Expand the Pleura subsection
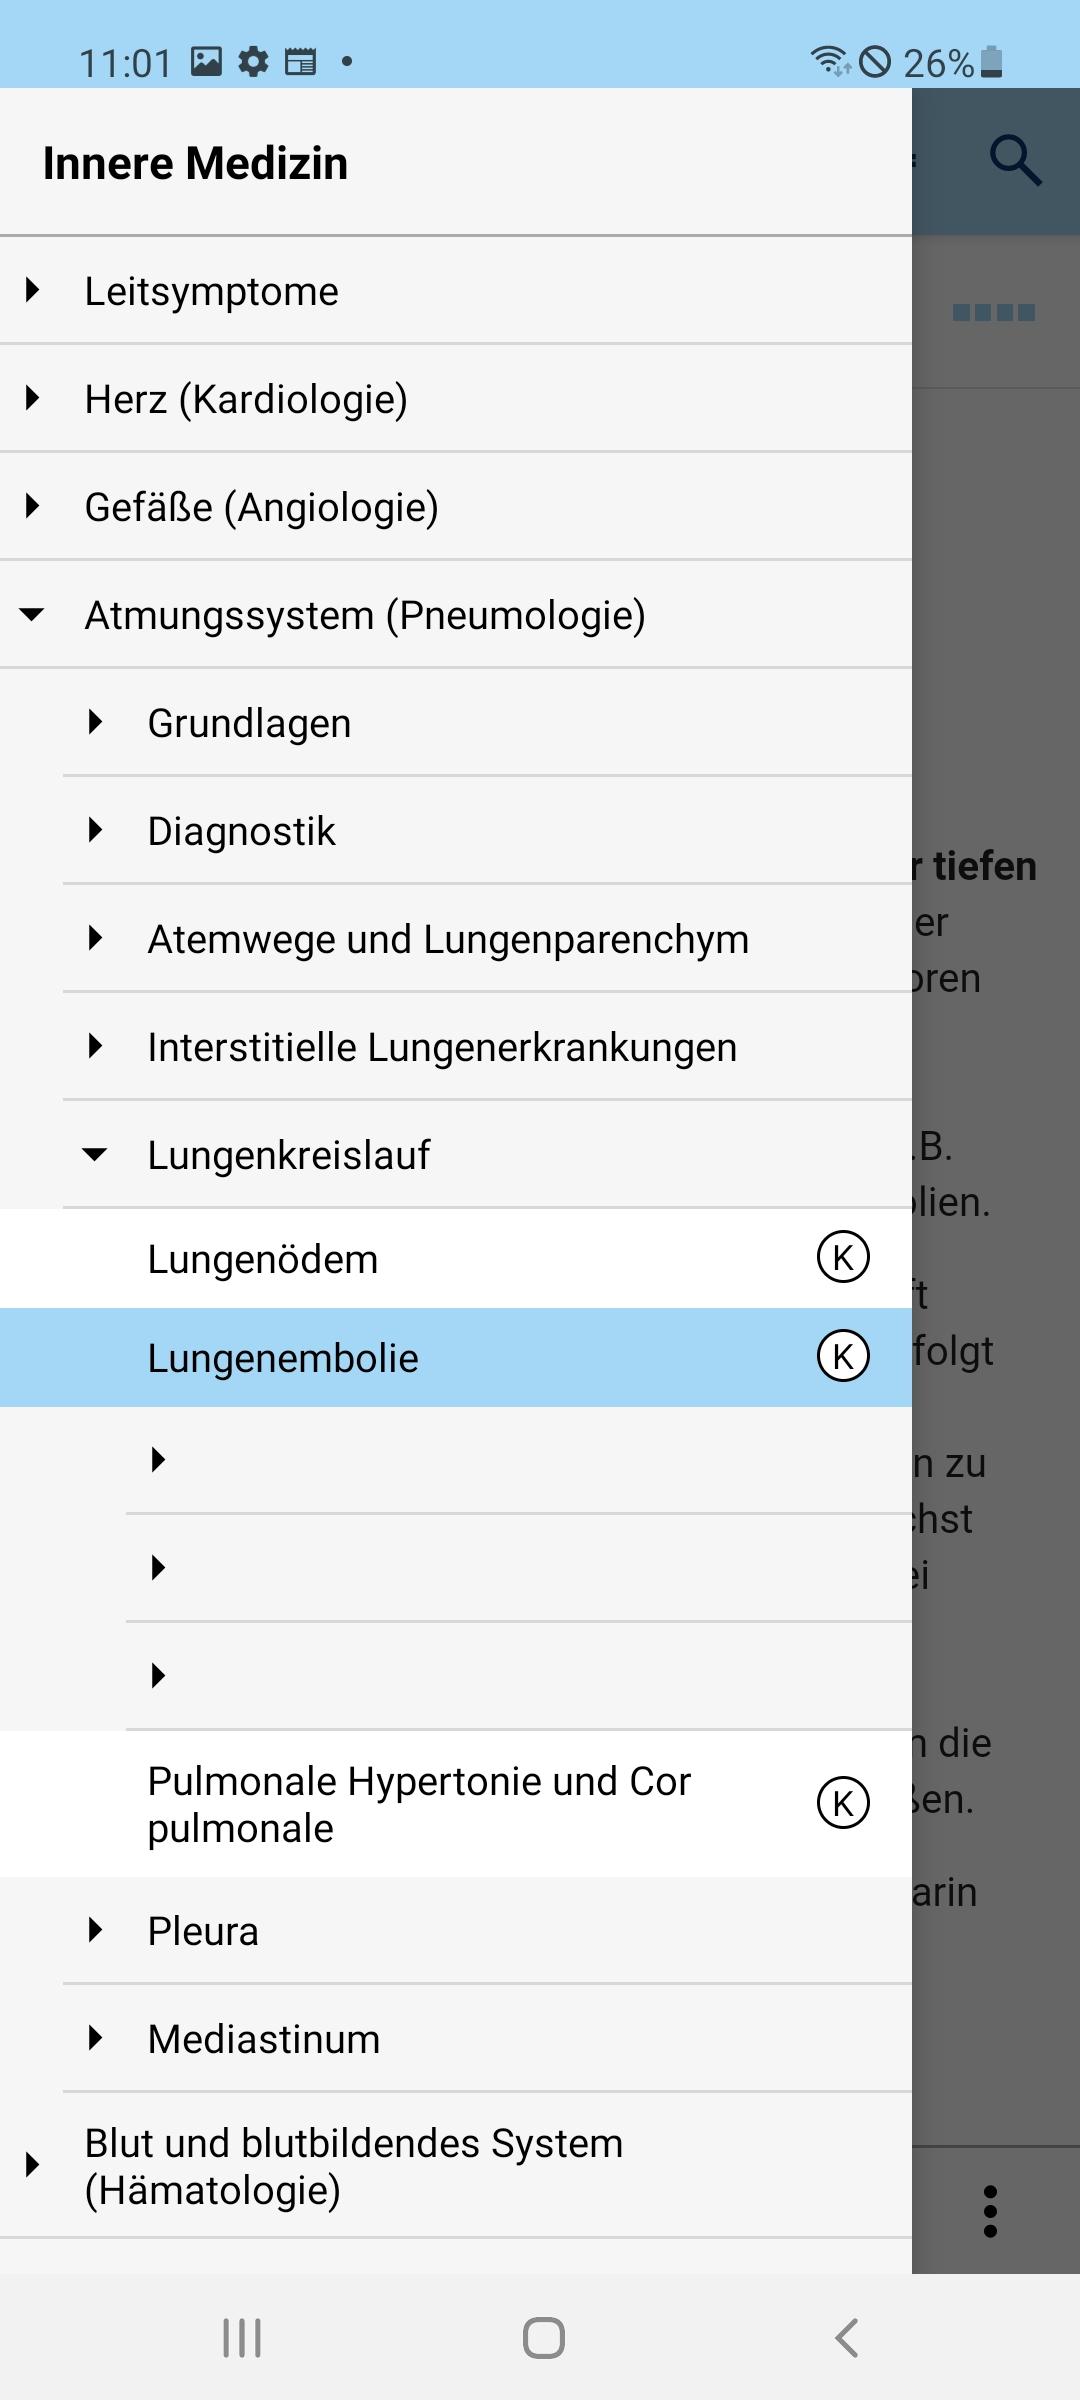The image size is (1080, 2400). 487,1931
